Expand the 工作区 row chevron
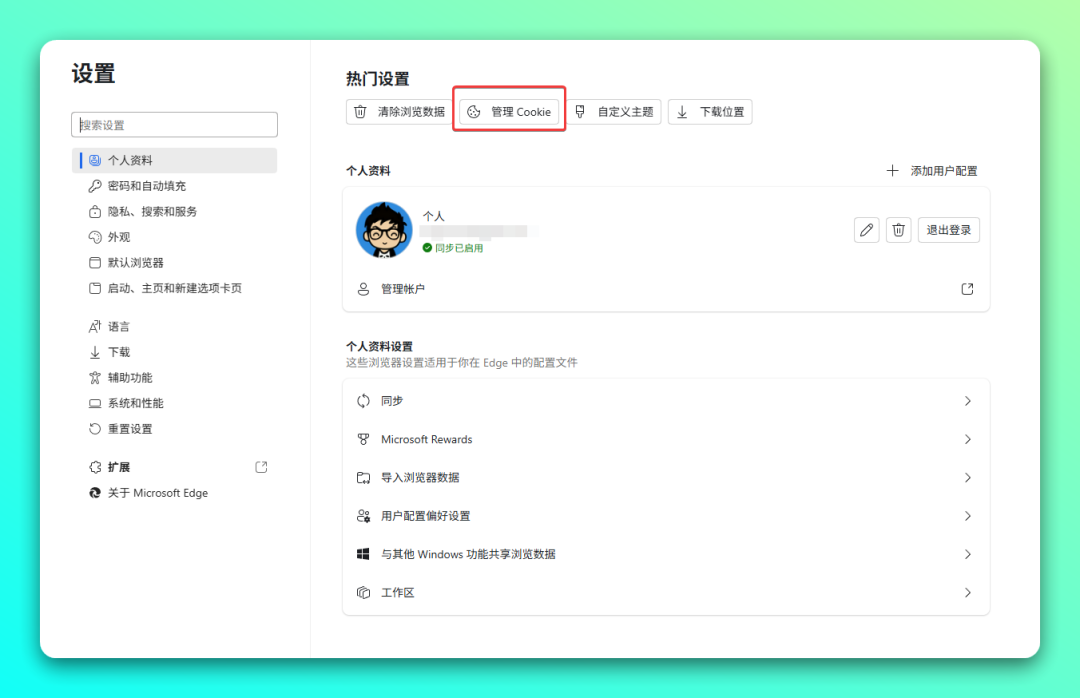 (x=968, y=593)
